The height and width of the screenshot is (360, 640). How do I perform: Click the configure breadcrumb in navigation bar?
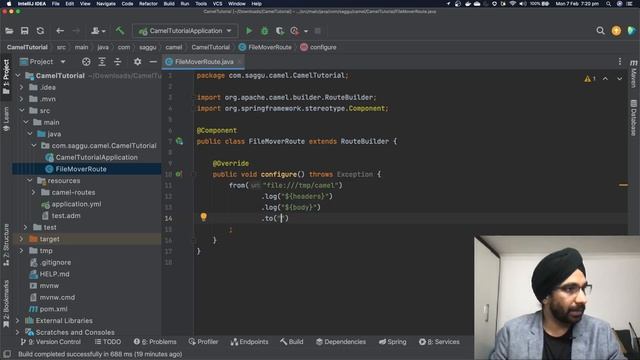[x=318, y=47]
